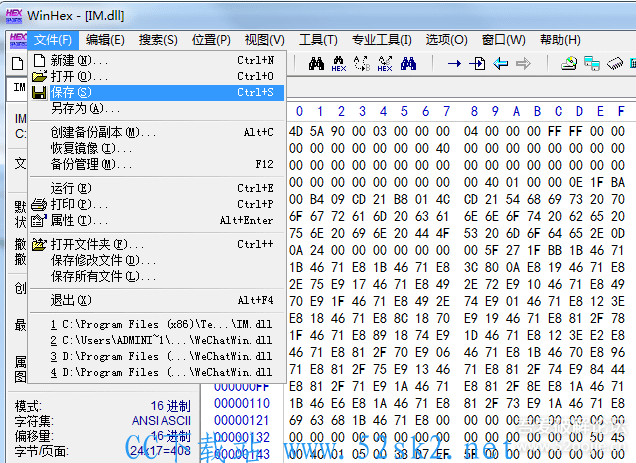The height and width of the screenshot is (463, 636).
Task: Click the printer icon beside 打印
Action: tap(39, 204)
